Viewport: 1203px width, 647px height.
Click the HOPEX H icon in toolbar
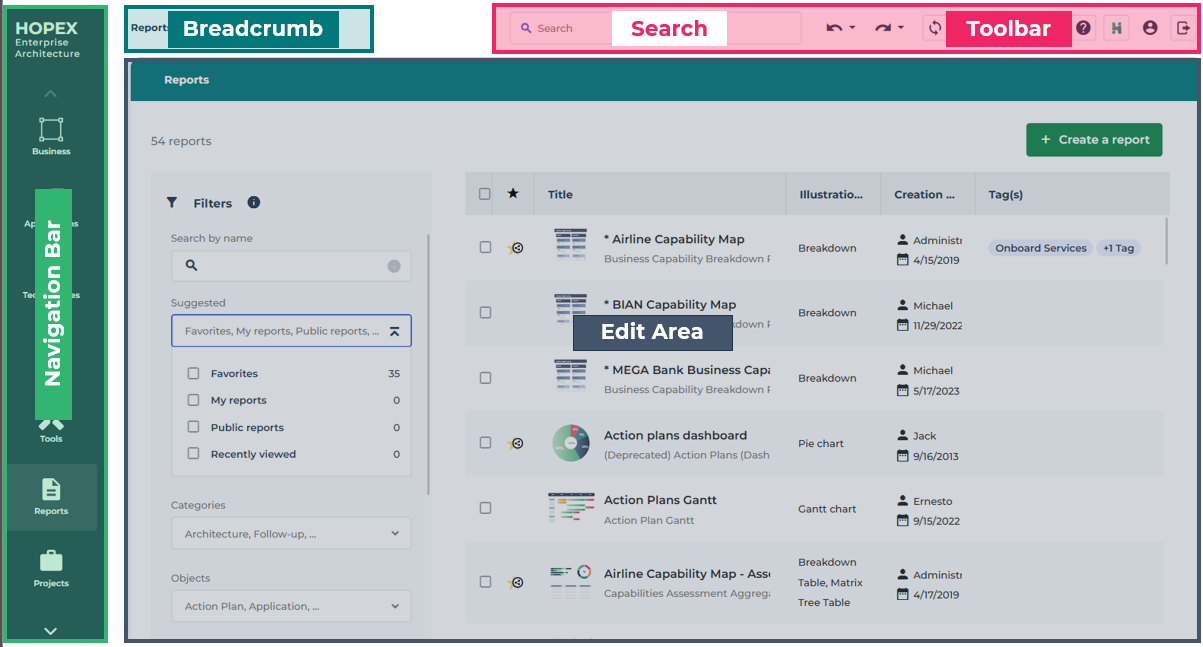[1116, 28]
